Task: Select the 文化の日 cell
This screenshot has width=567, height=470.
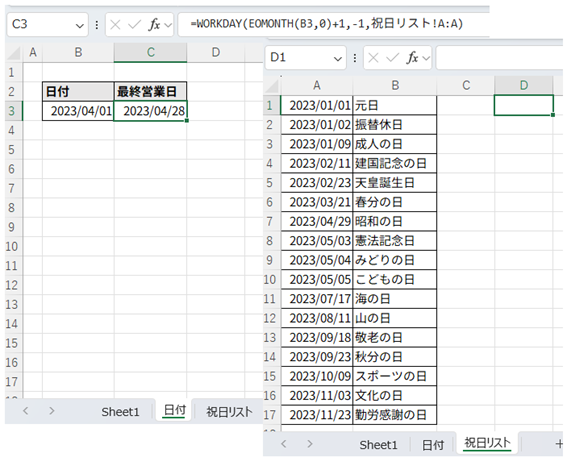Action: click(395, 396)
